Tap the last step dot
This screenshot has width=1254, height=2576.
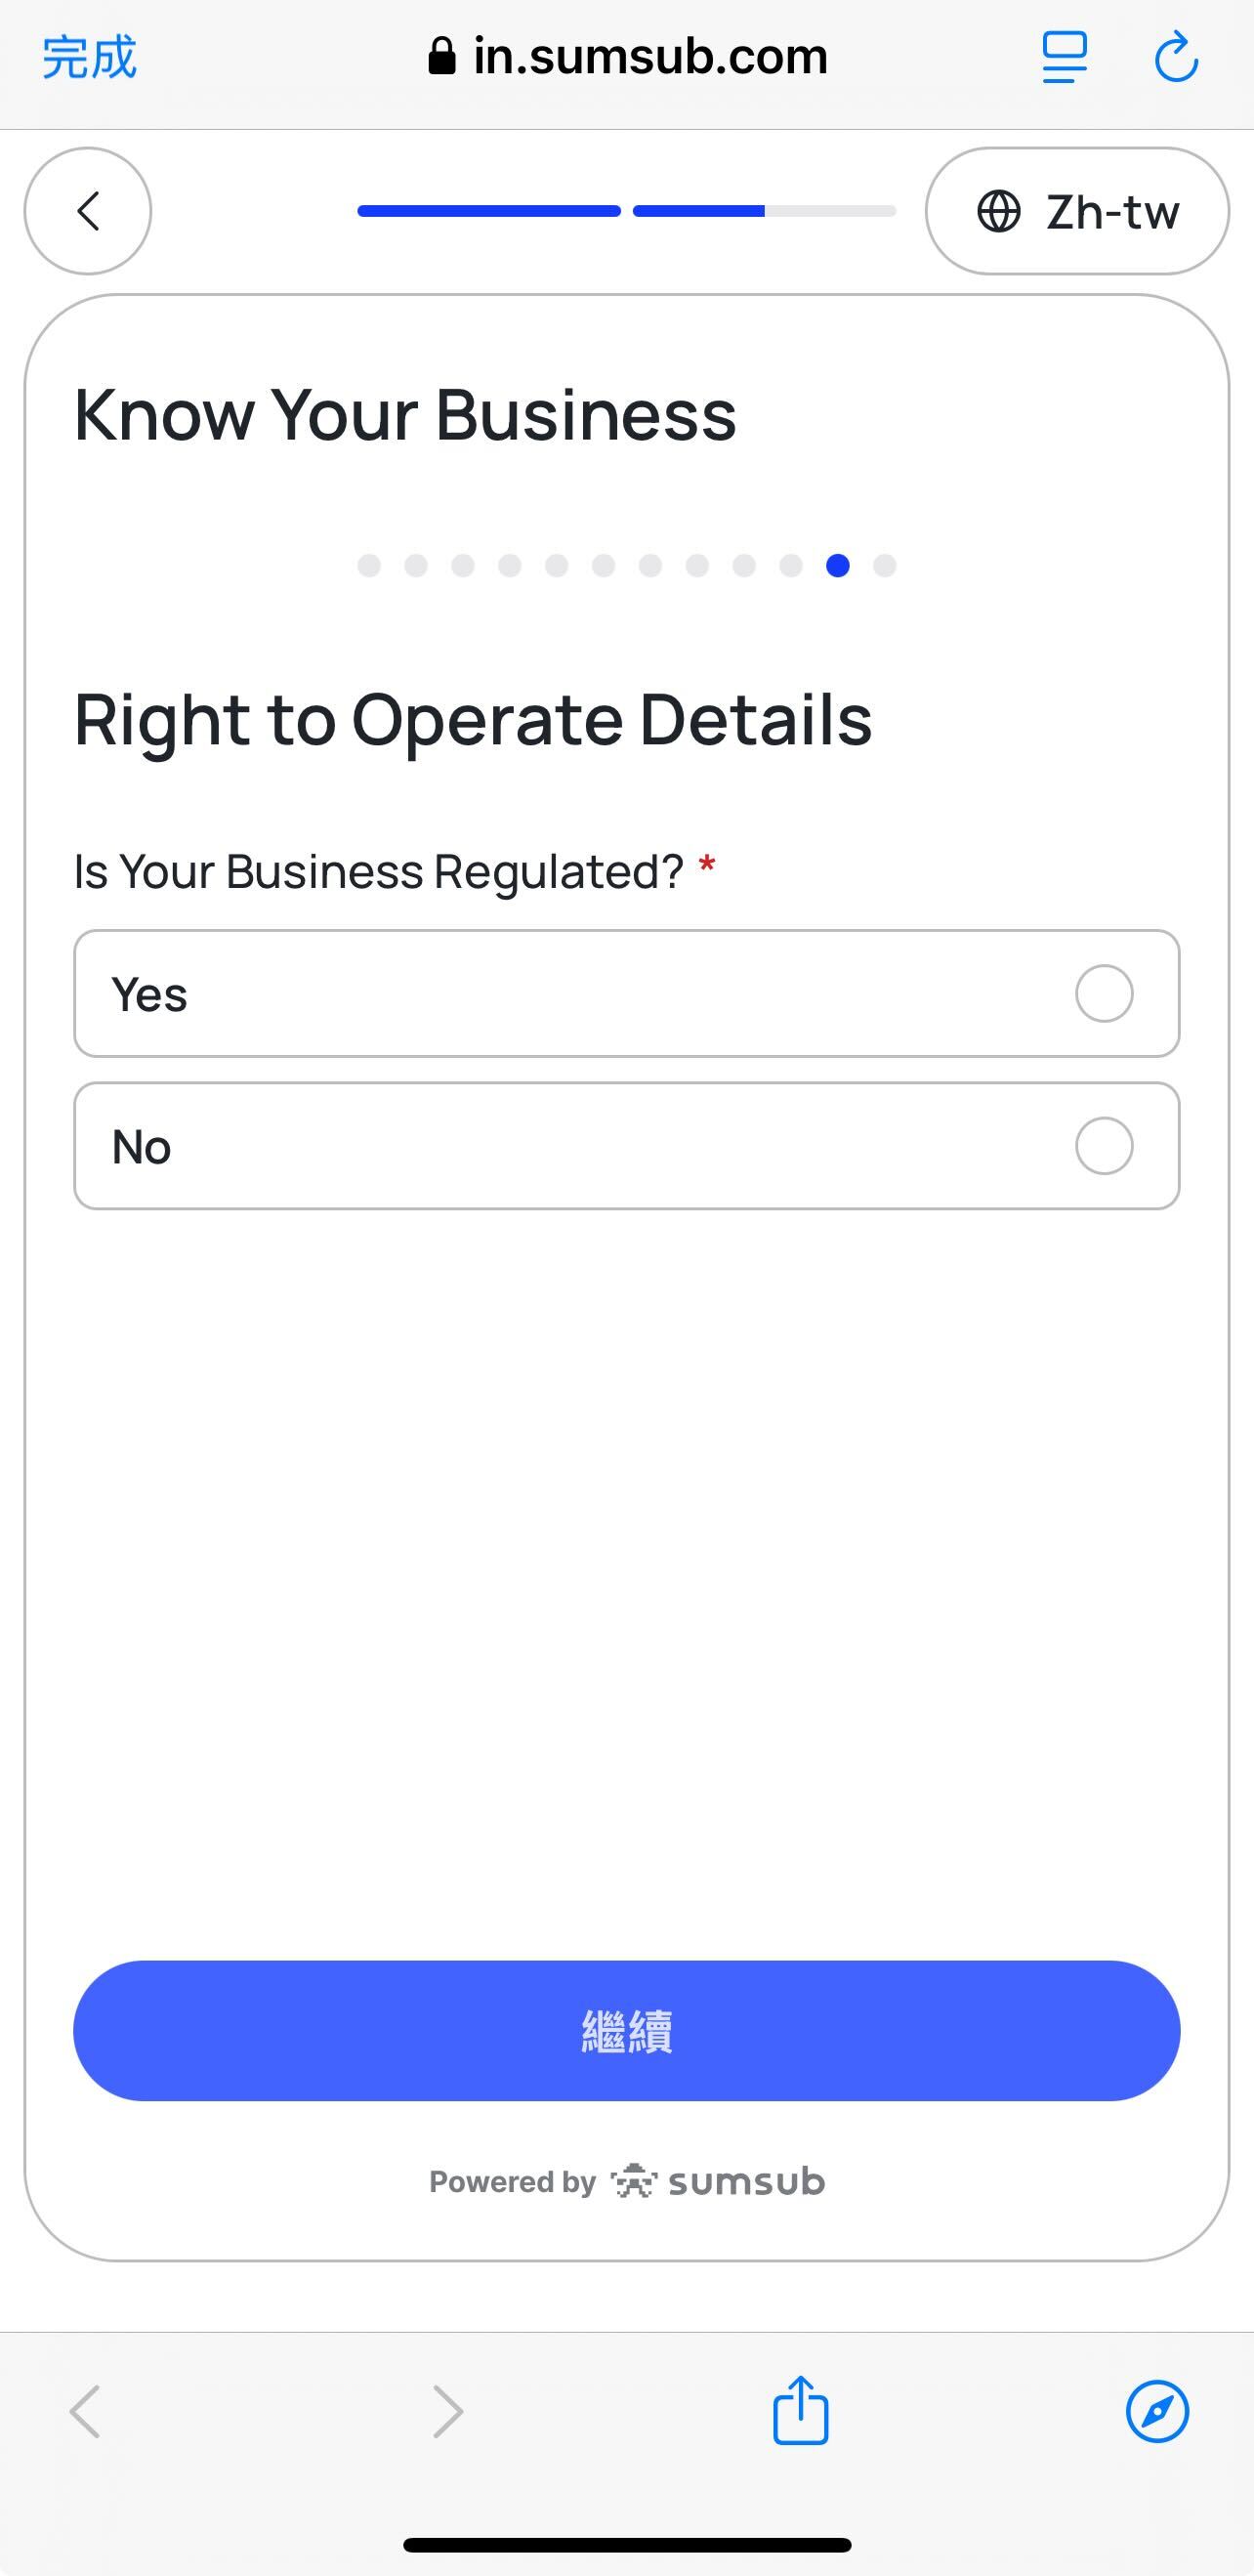[885, 566]
